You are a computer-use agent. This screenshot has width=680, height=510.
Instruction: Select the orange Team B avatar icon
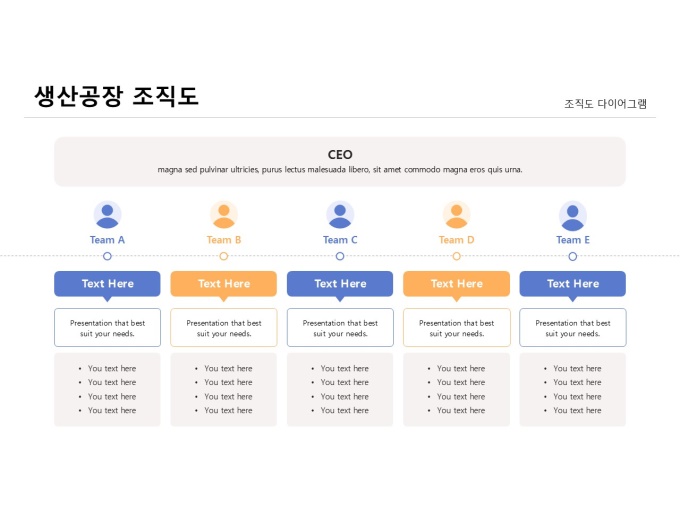click(224, 215)
